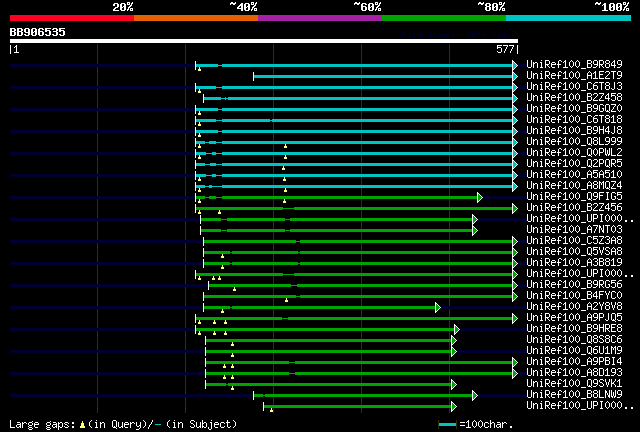Image resolution: width=640 pixels, height=432 pixels.
Task: Open the UniRef100_B9GQZ0 hit label
Action: (574, 109)
